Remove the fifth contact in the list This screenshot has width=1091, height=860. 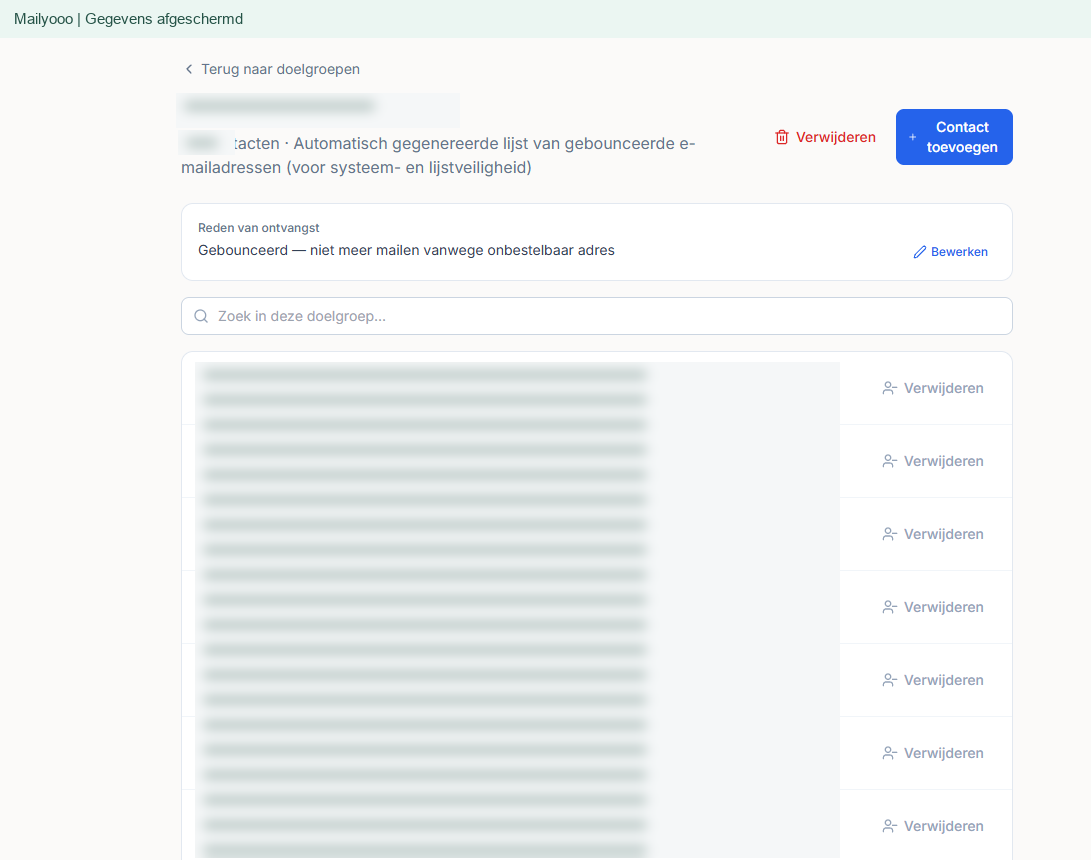933,680
